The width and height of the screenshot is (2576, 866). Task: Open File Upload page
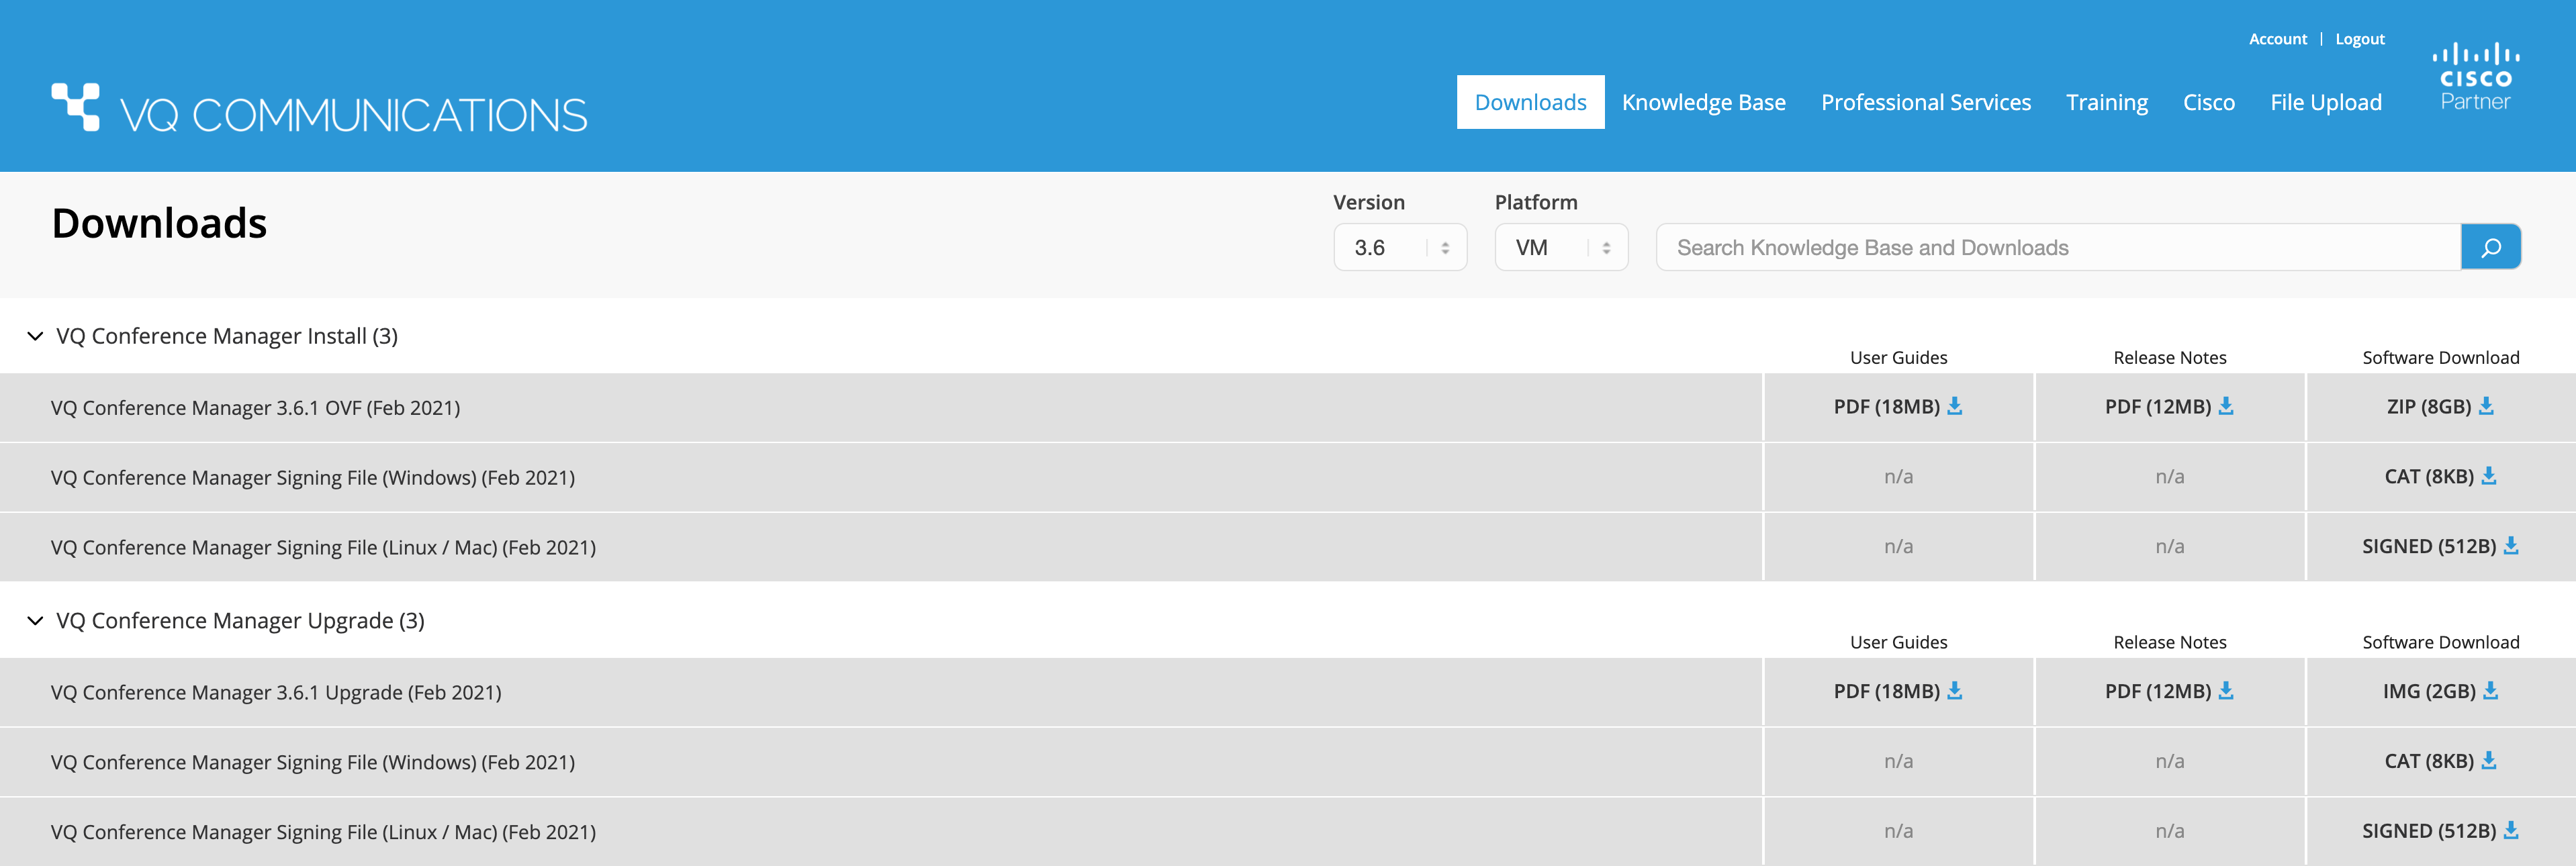point(2325,102)
